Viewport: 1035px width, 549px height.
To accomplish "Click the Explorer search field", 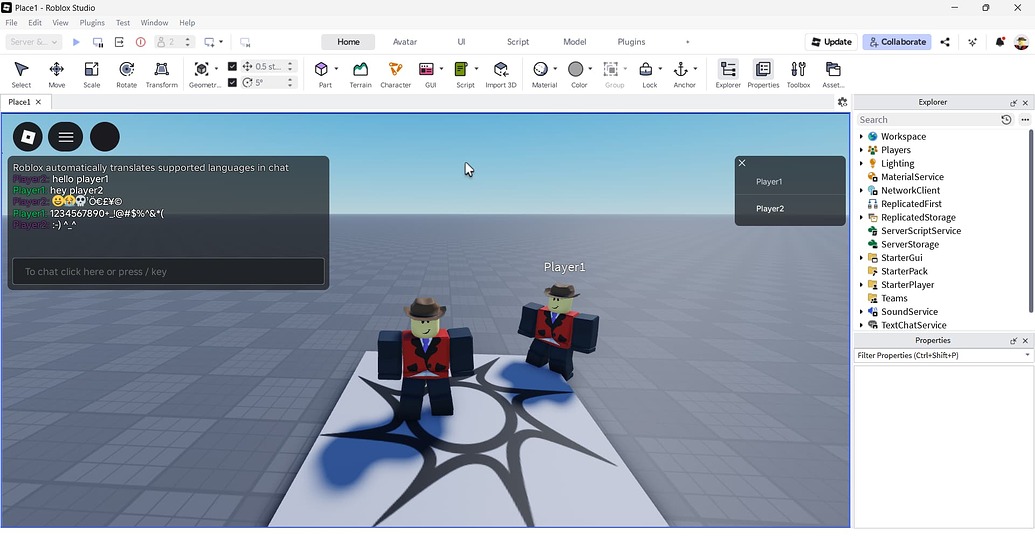I will pos(927,119).
